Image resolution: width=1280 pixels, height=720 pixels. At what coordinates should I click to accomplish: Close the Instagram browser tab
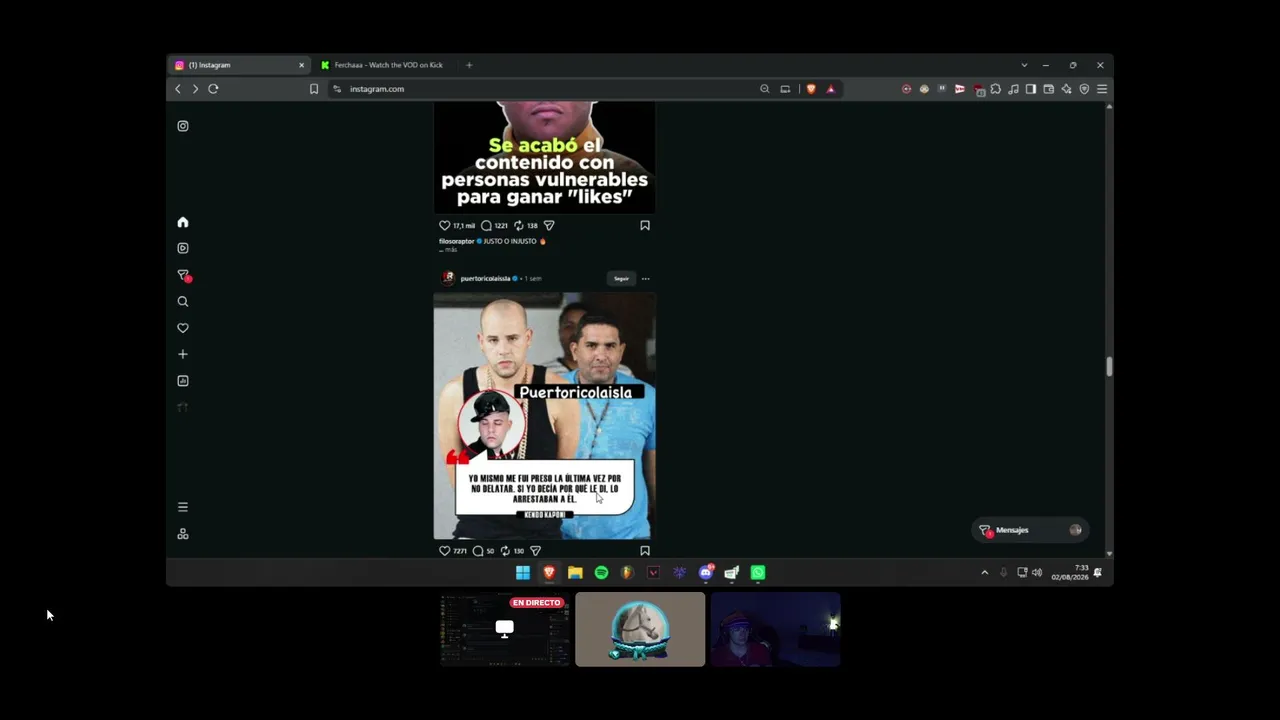pyautogui.click(x=301, y=65)
